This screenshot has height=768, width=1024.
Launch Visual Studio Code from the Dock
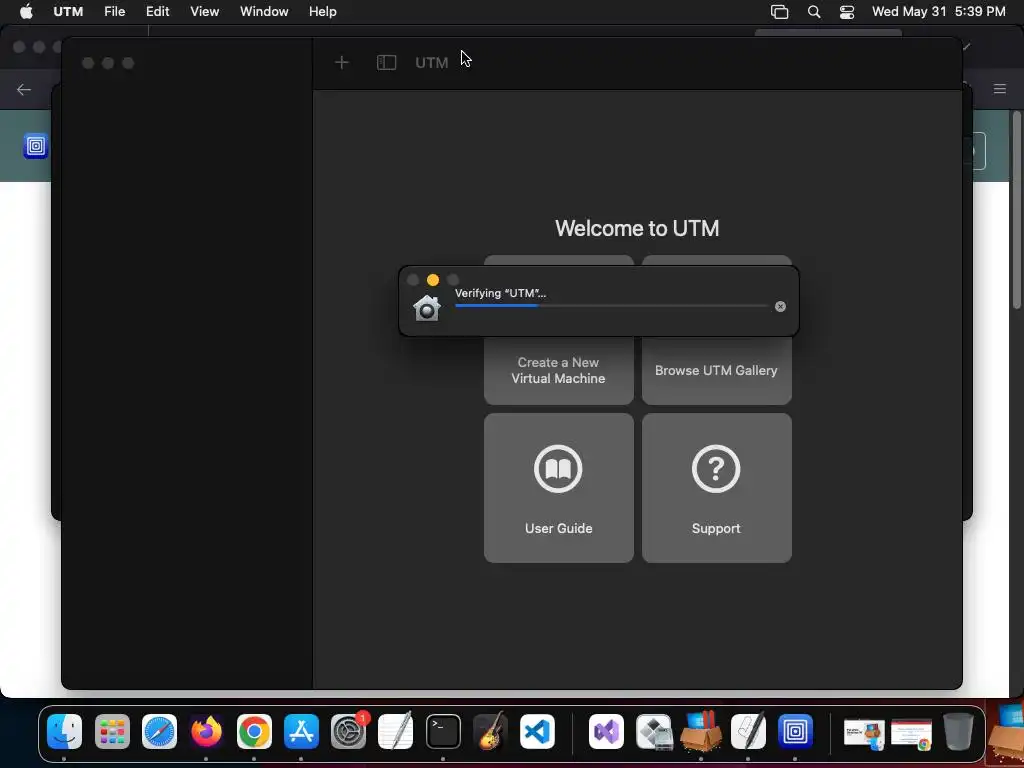537,731
